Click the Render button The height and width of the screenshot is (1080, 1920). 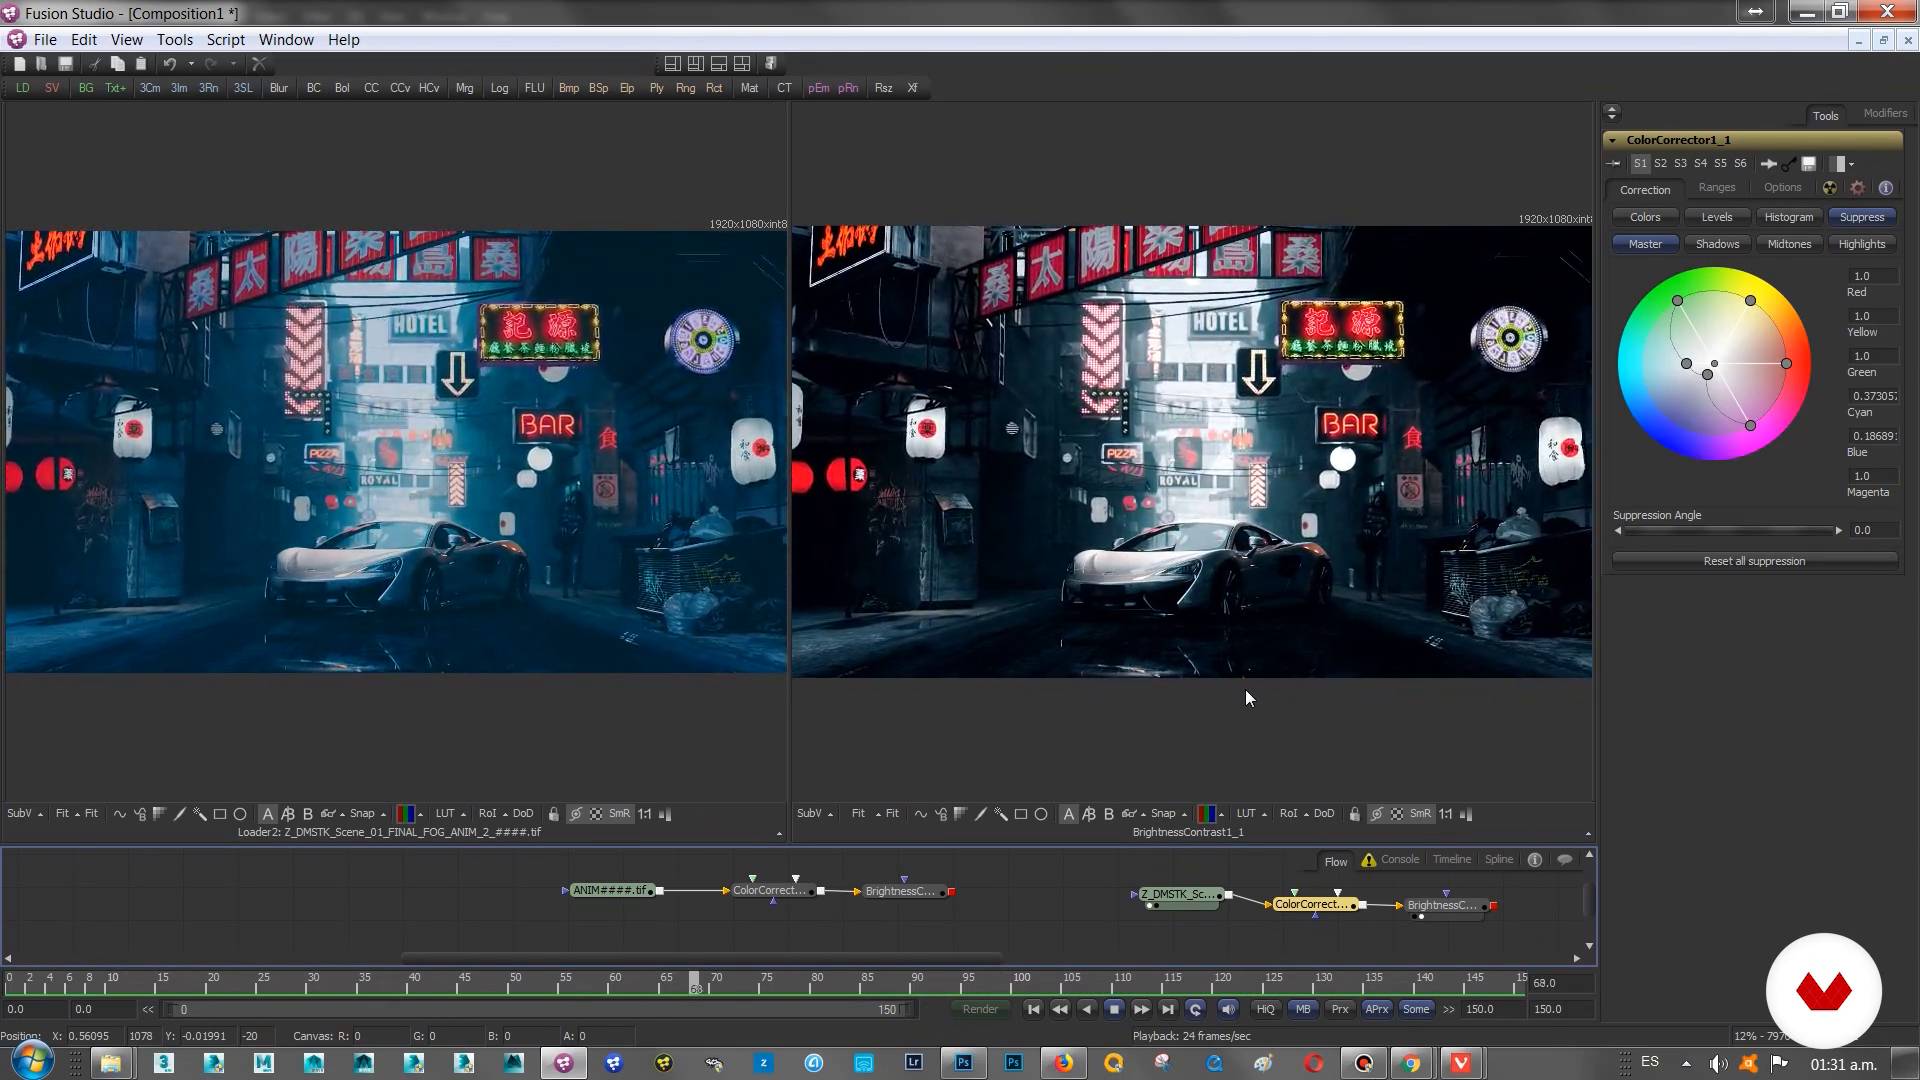(x=980, y=1009)
